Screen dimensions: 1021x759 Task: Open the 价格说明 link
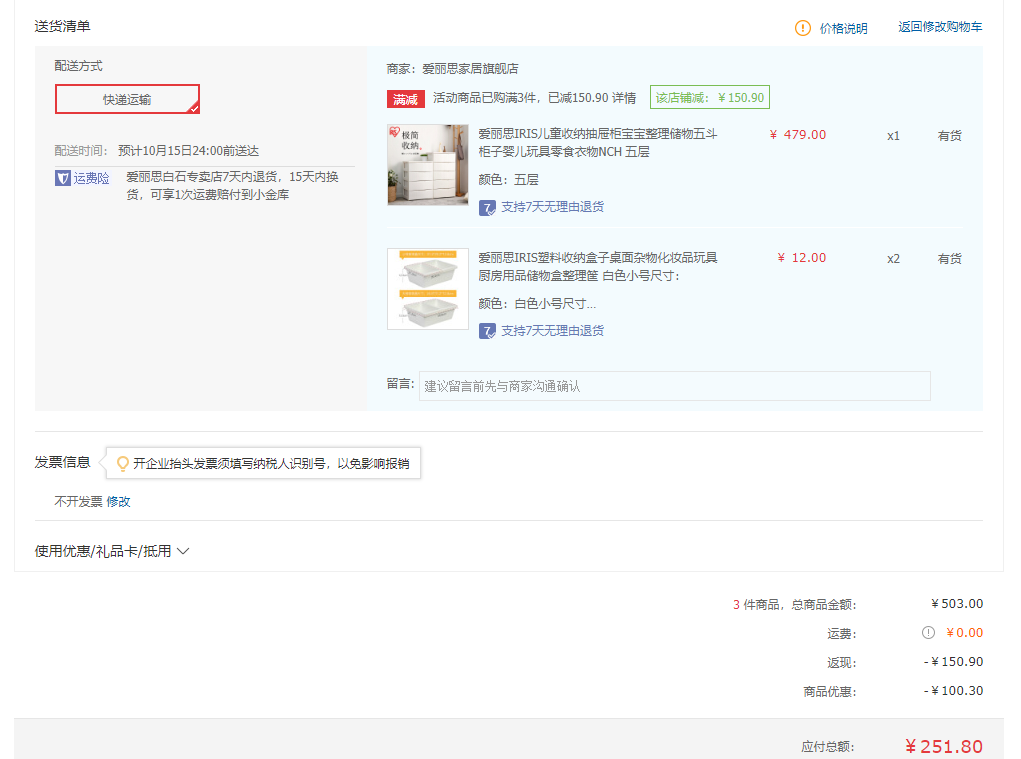[x=843, y=28]
